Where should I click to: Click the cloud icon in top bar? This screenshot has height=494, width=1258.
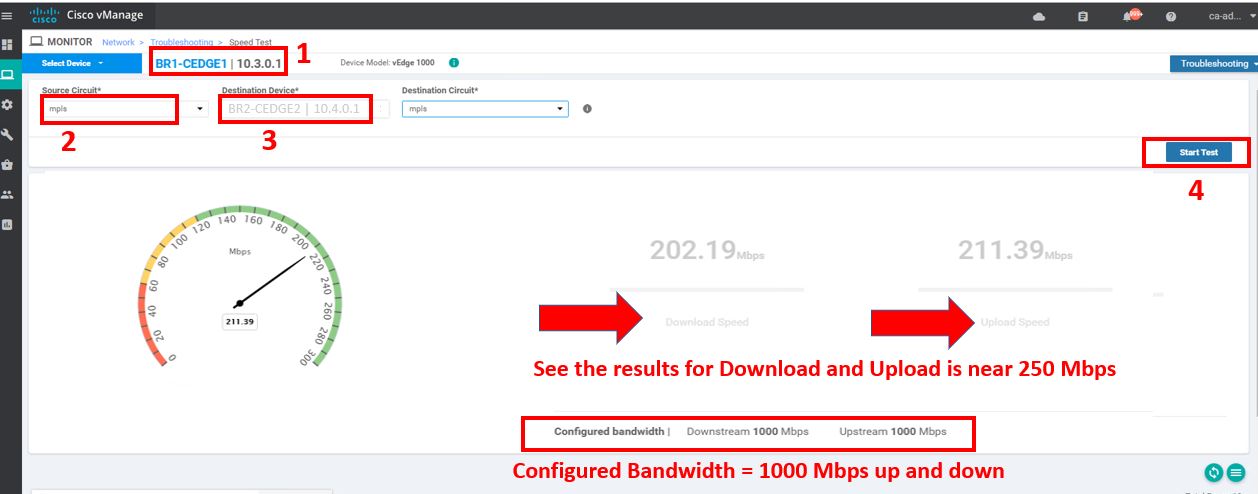pyautogui.click(x=1039, y=16)
